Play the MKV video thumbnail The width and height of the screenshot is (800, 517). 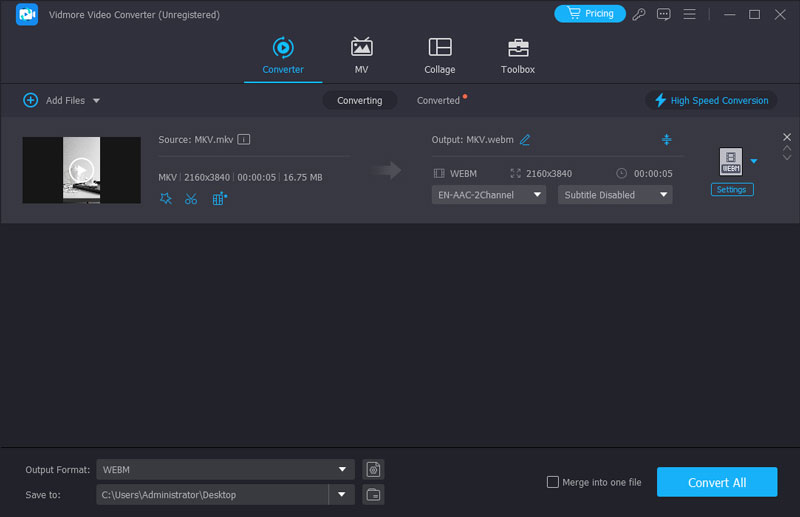81,170
